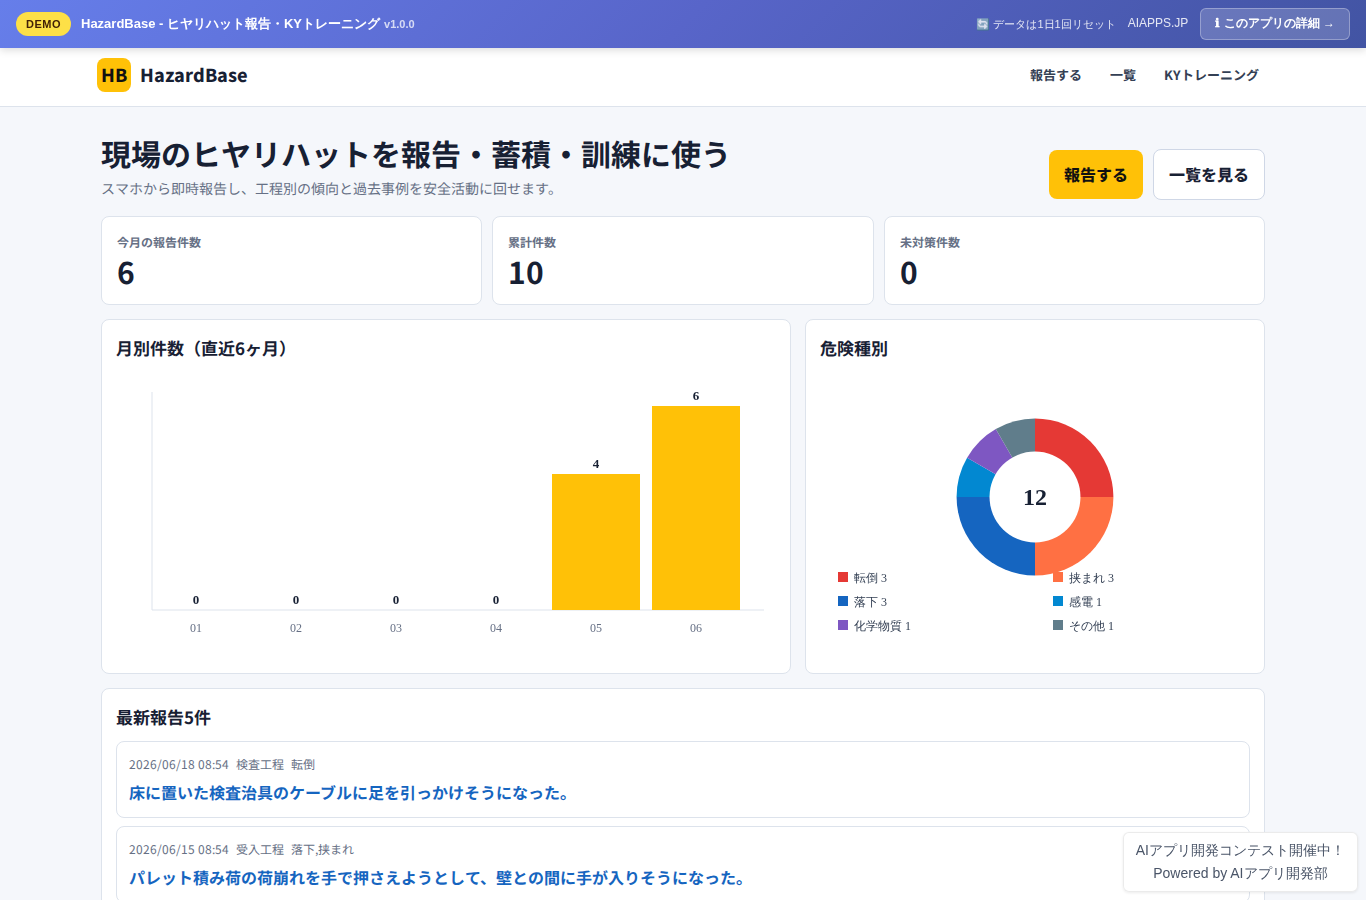1366x900 pixels.
Task: Click light-blue 感電 legend swatch
Action: (1058, 601)
